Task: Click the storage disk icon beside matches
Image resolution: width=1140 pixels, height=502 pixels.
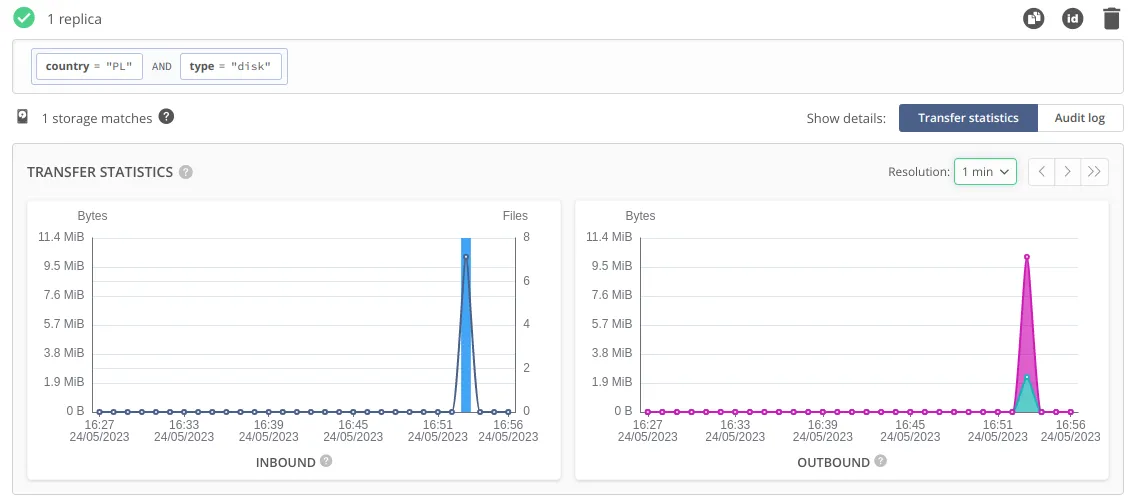Action: coord(22,118)
